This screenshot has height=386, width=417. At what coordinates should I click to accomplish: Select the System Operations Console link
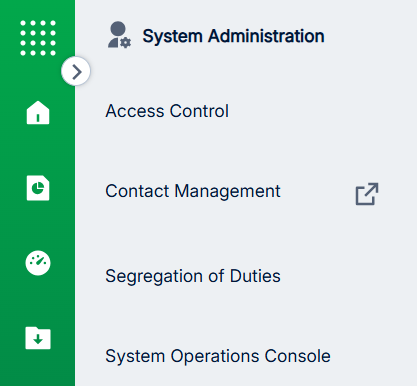click(x=218, y=356)
